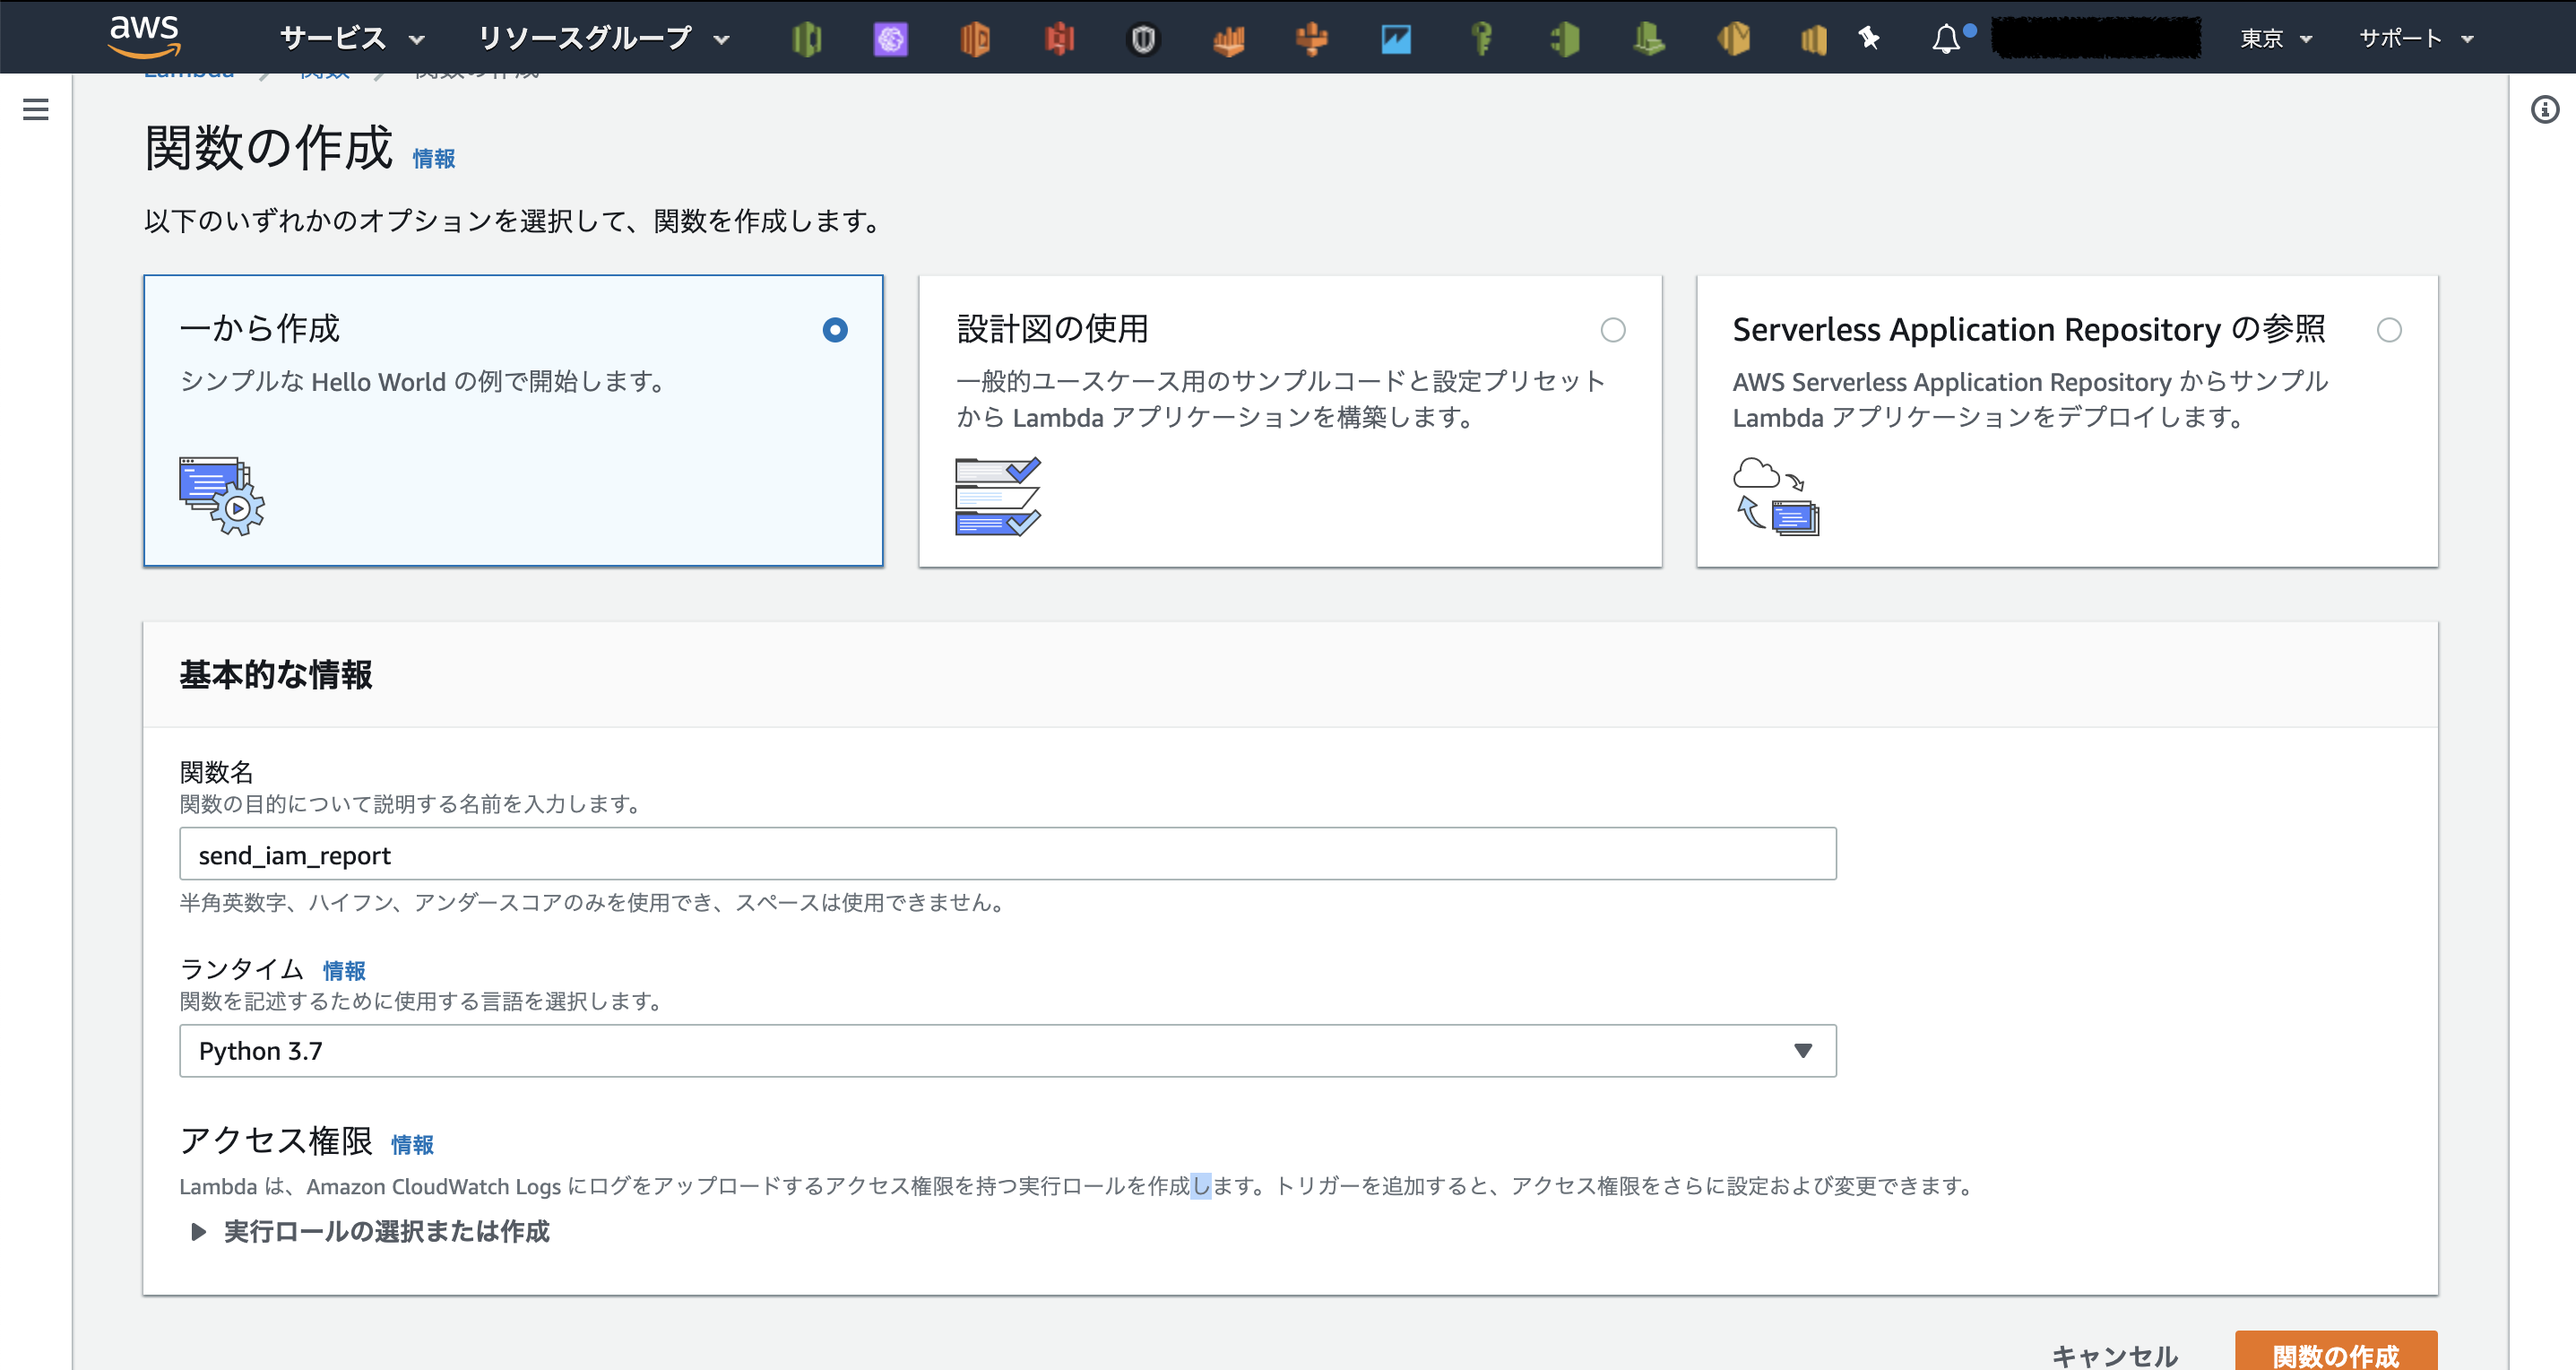
Task: Select Serverless Application Repository の参照 option
Action: coord(2391,330)
